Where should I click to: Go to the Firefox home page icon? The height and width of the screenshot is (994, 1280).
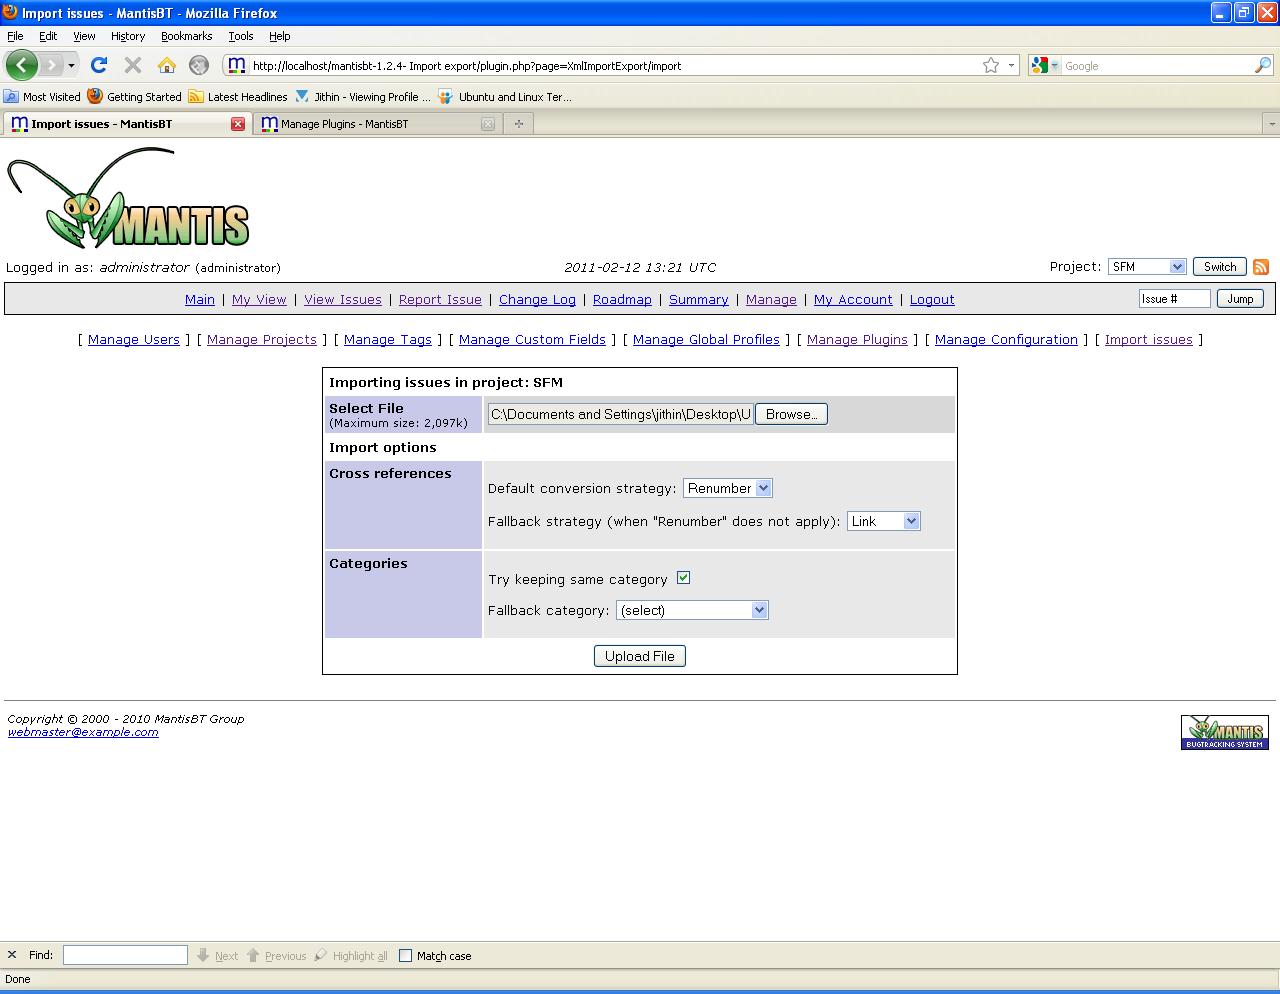pos(166,65)
